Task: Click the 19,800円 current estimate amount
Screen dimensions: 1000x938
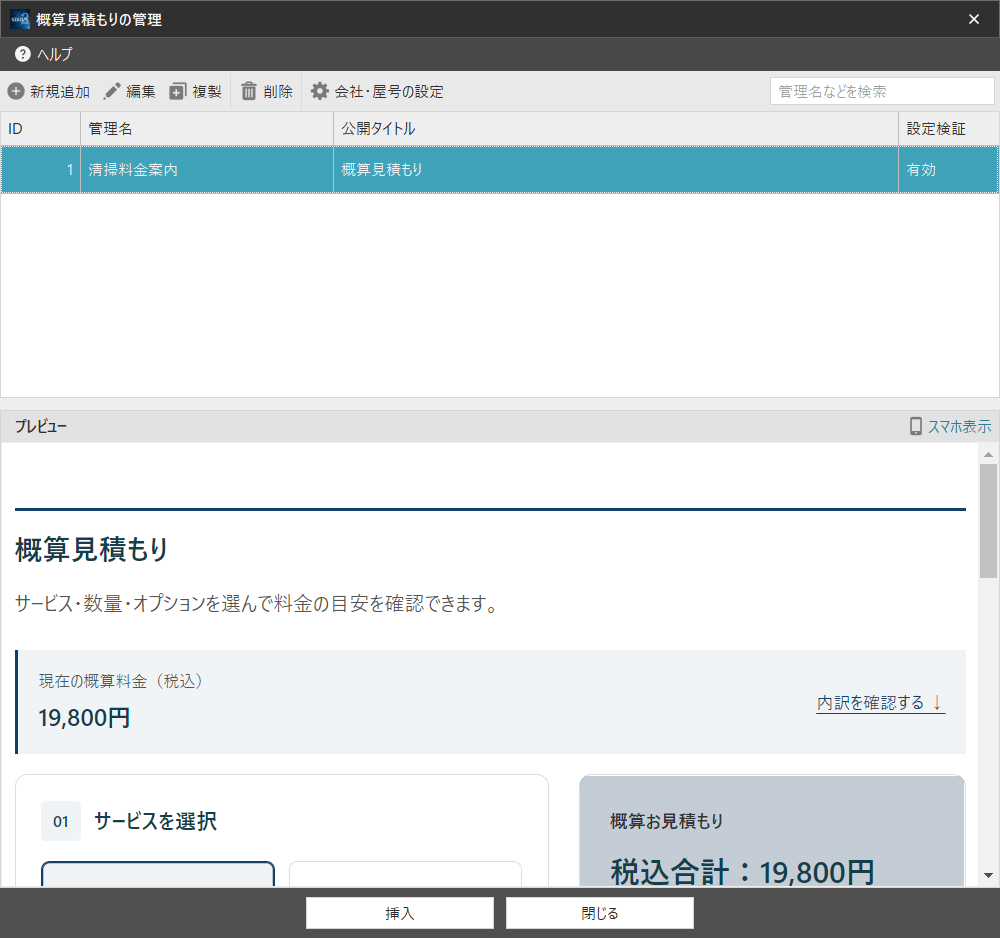Action: (x=84, y=718)
